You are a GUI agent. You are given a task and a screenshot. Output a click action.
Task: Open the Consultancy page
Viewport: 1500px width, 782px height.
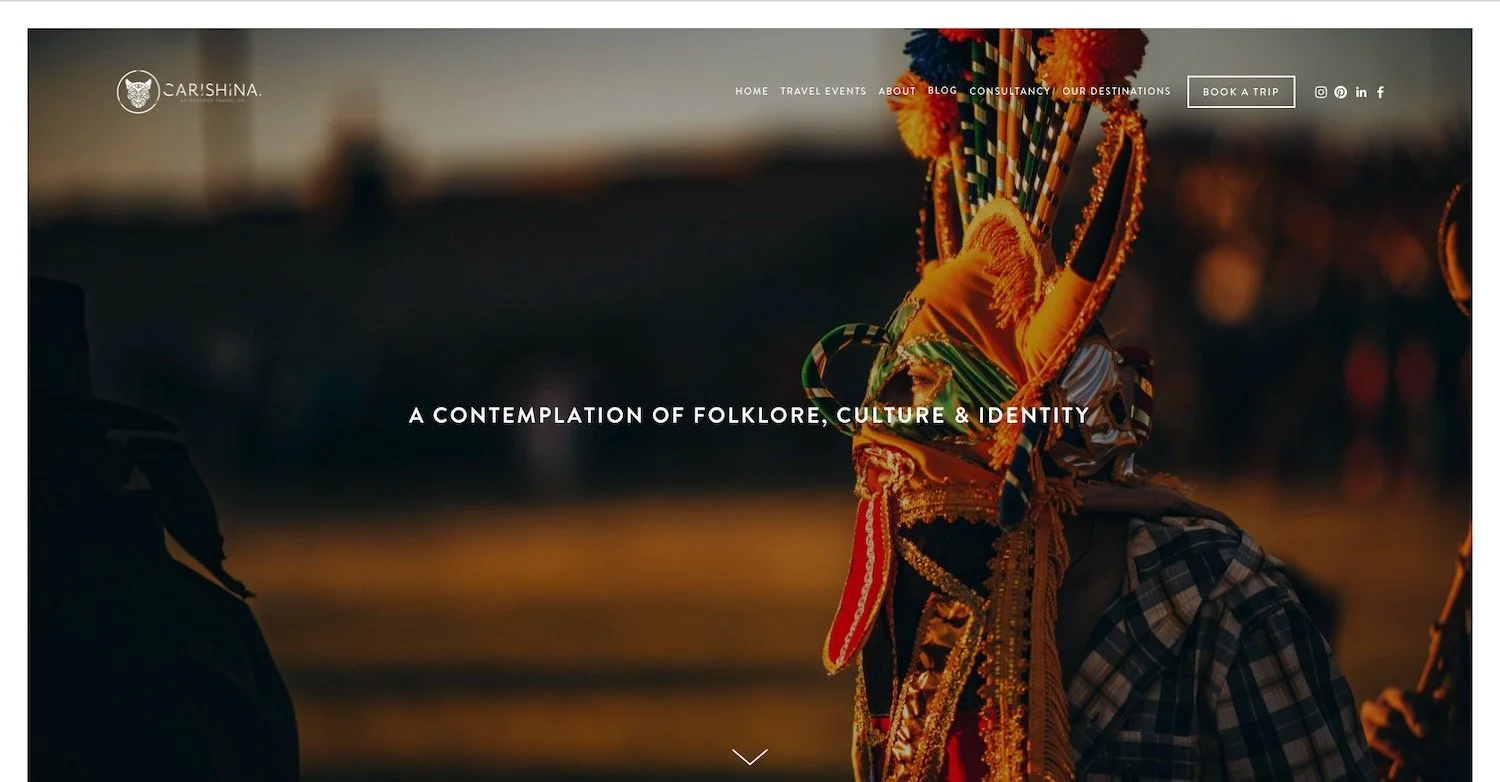click(x=1010, y=91)
